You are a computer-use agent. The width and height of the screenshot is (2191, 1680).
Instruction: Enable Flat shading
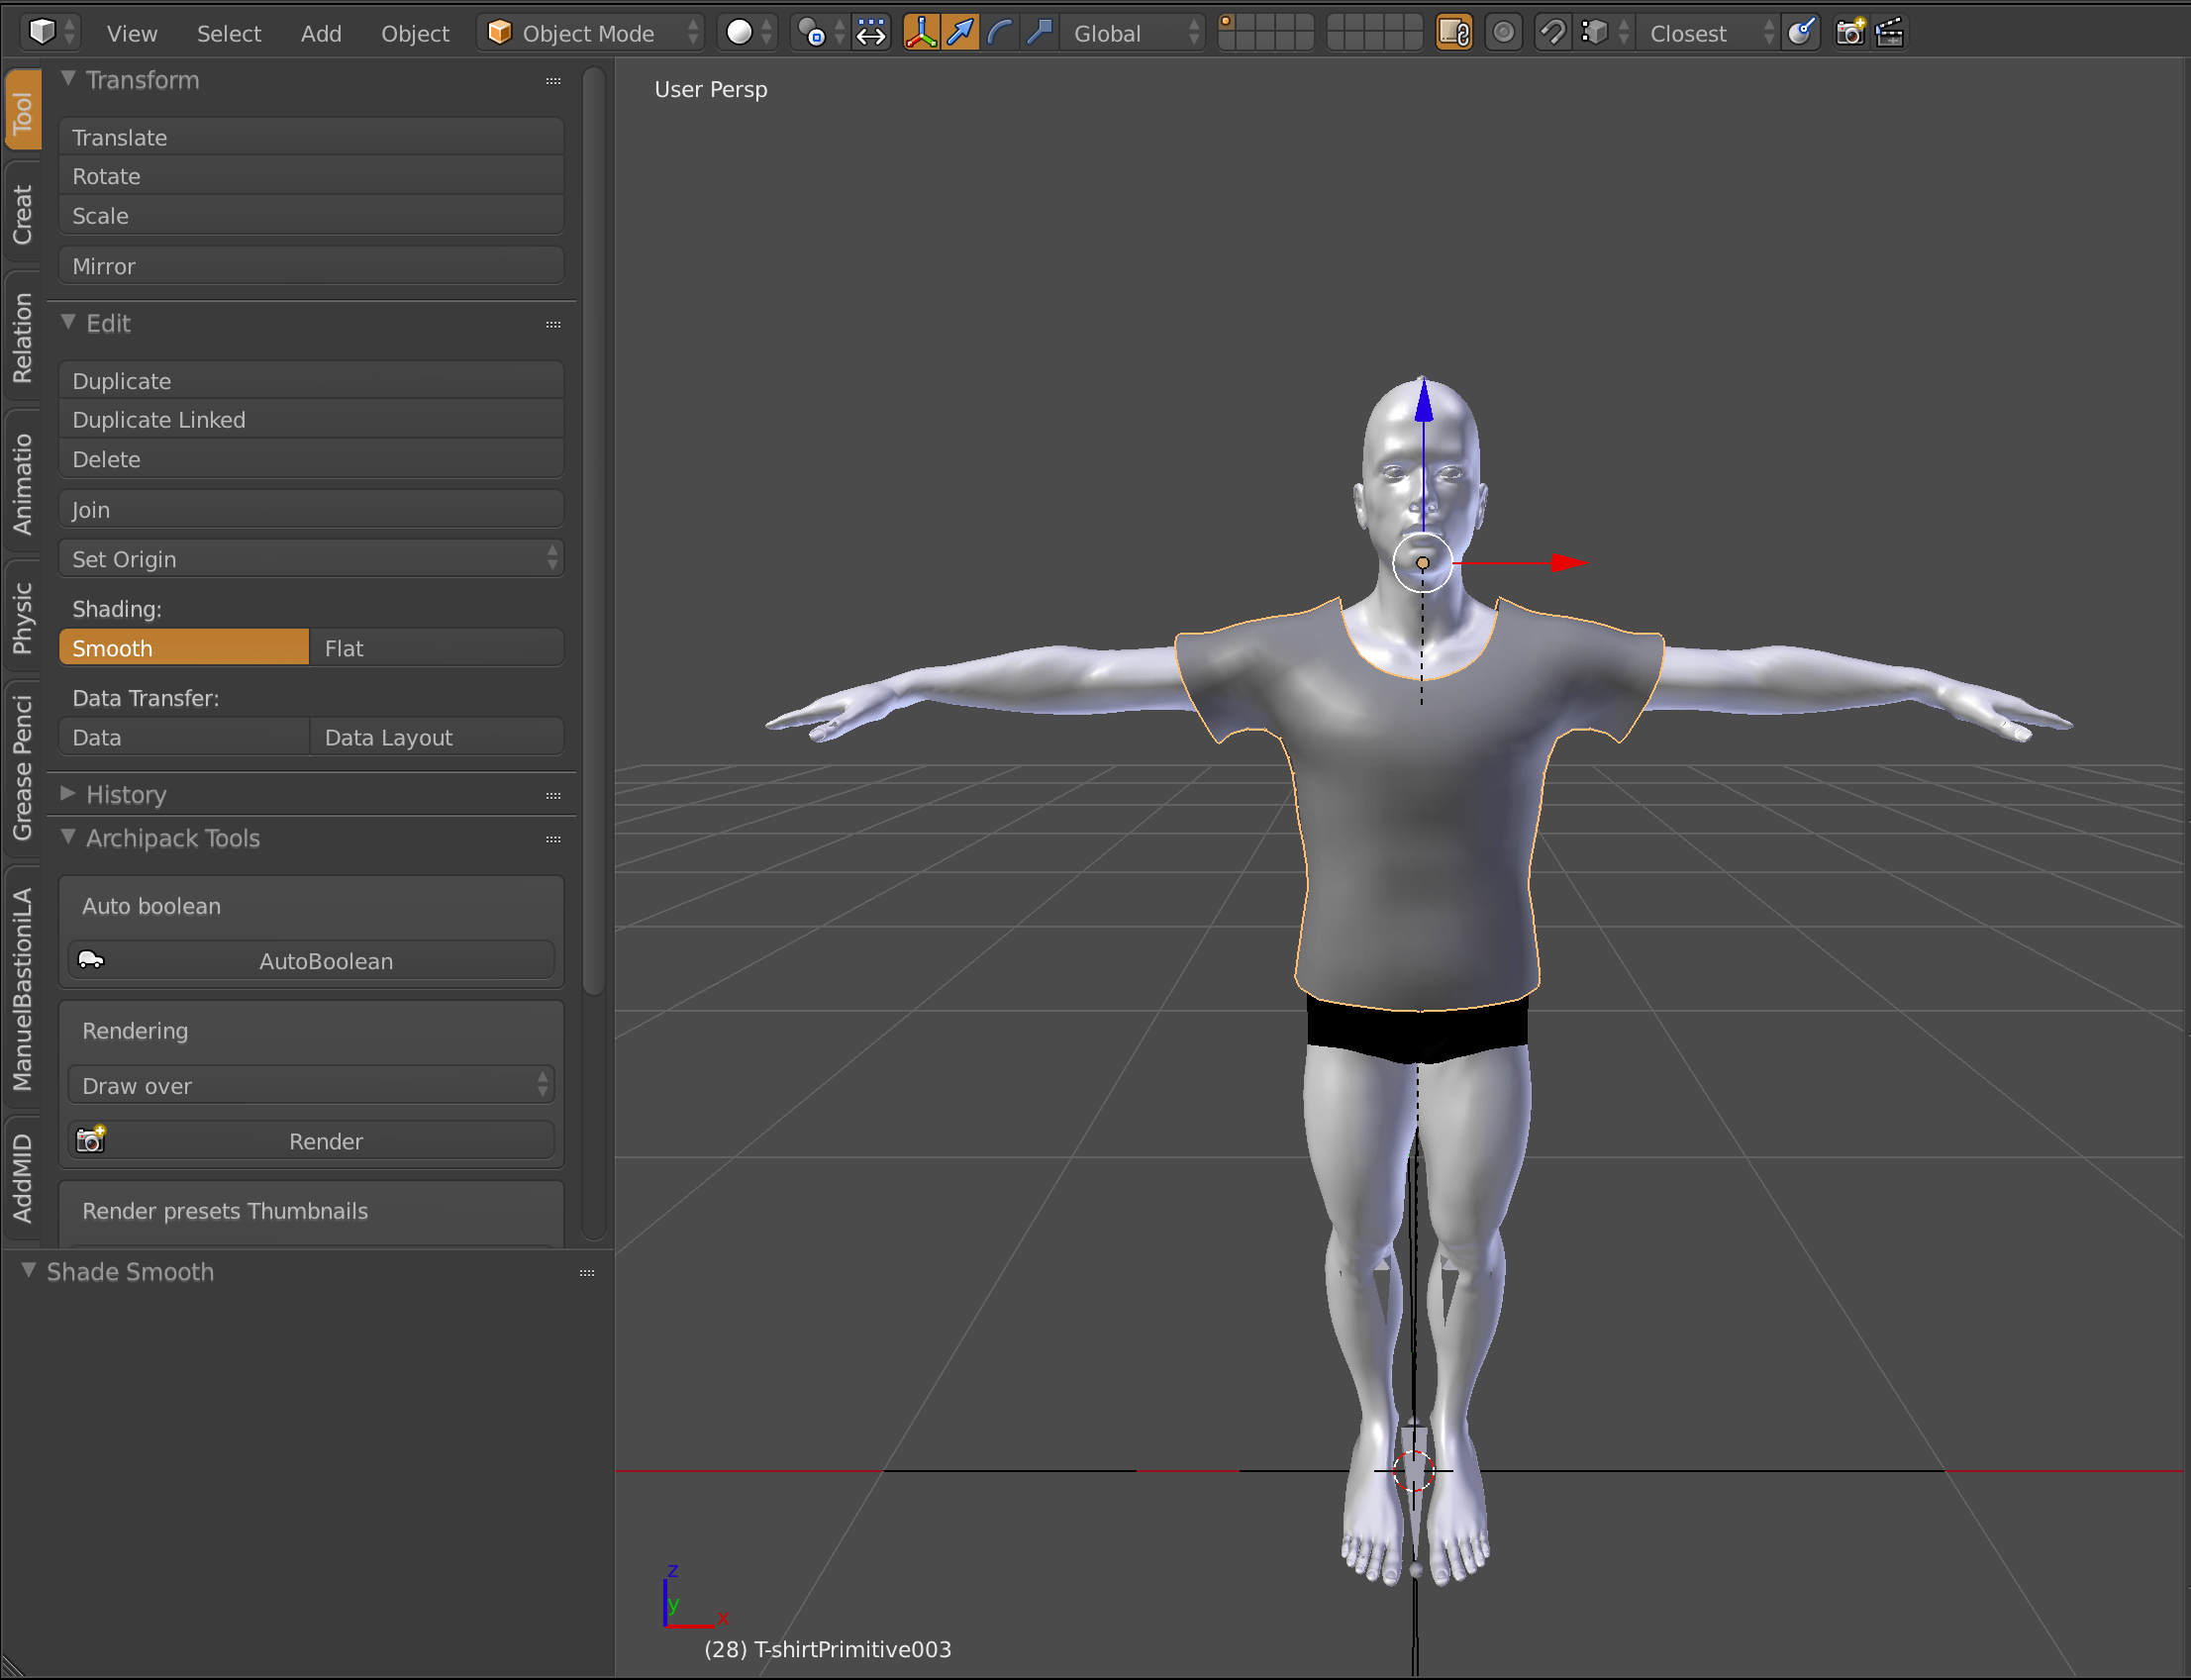point(436,648)
